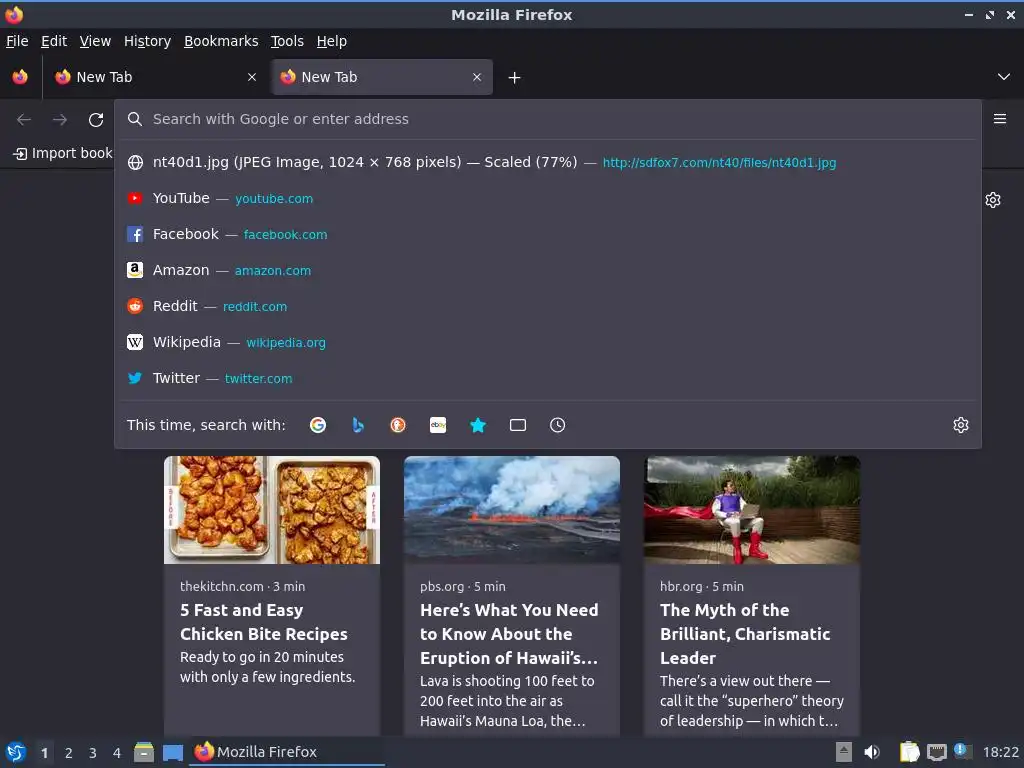Open the chicken bite recipes thumbnail
This screenshot has width=1024, height=768.
(272, 510)
